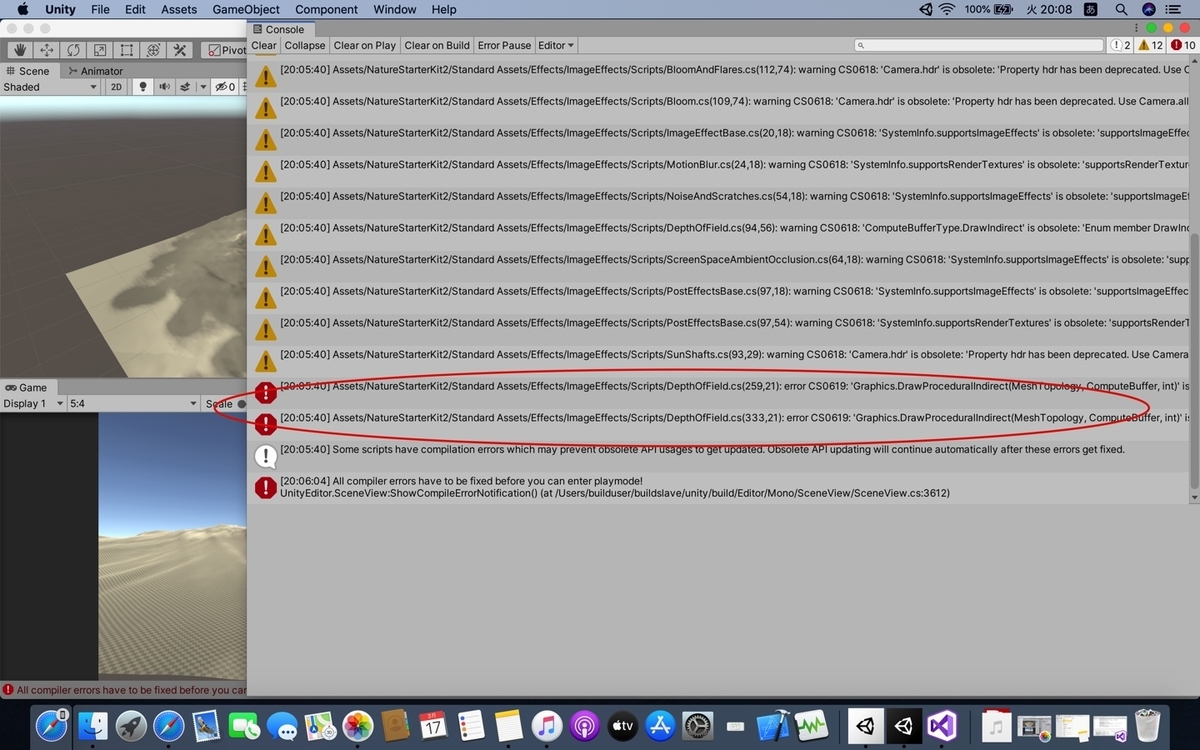Open the Shaded draw mode dropdown
1200x750 pixels.
pyautogui.click(x=50, y=87)
